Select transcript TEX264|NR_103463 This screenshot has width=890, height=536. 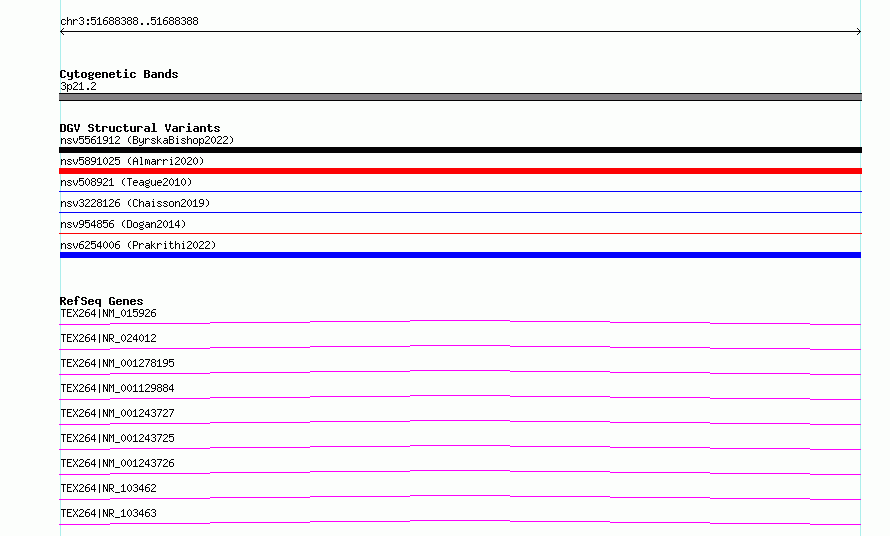coord(108,513)
